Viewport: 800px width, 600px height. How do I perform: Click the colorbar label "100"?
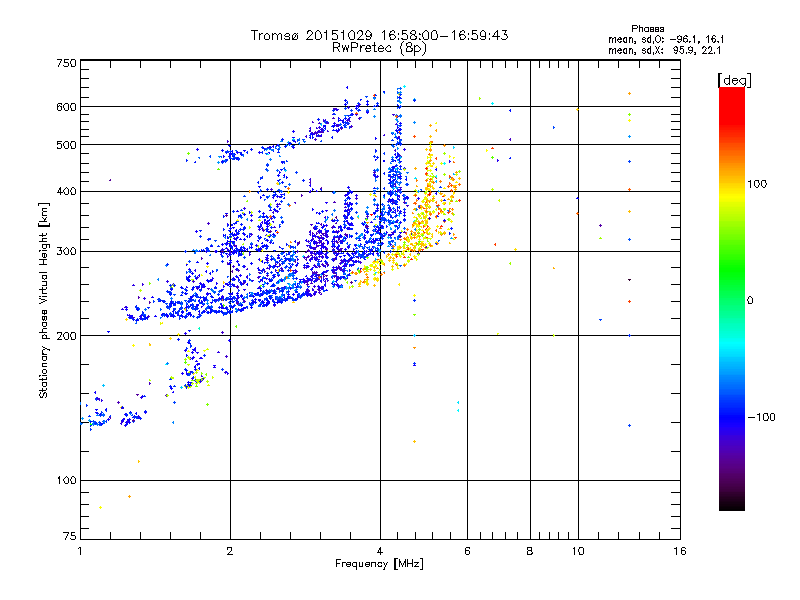pos(757,184)
